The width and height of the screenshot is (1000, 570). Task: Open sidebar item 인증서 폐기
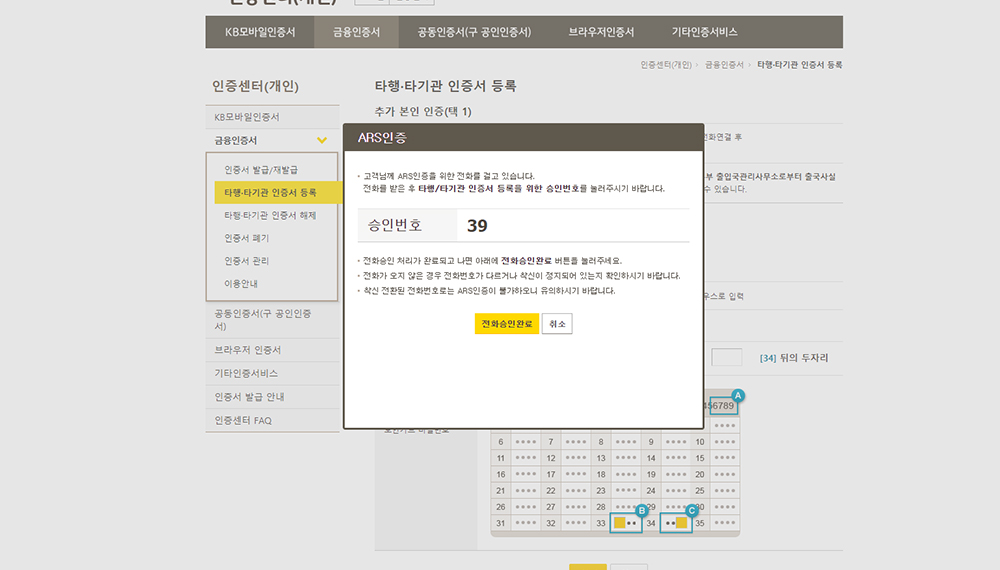pos(246,238)
